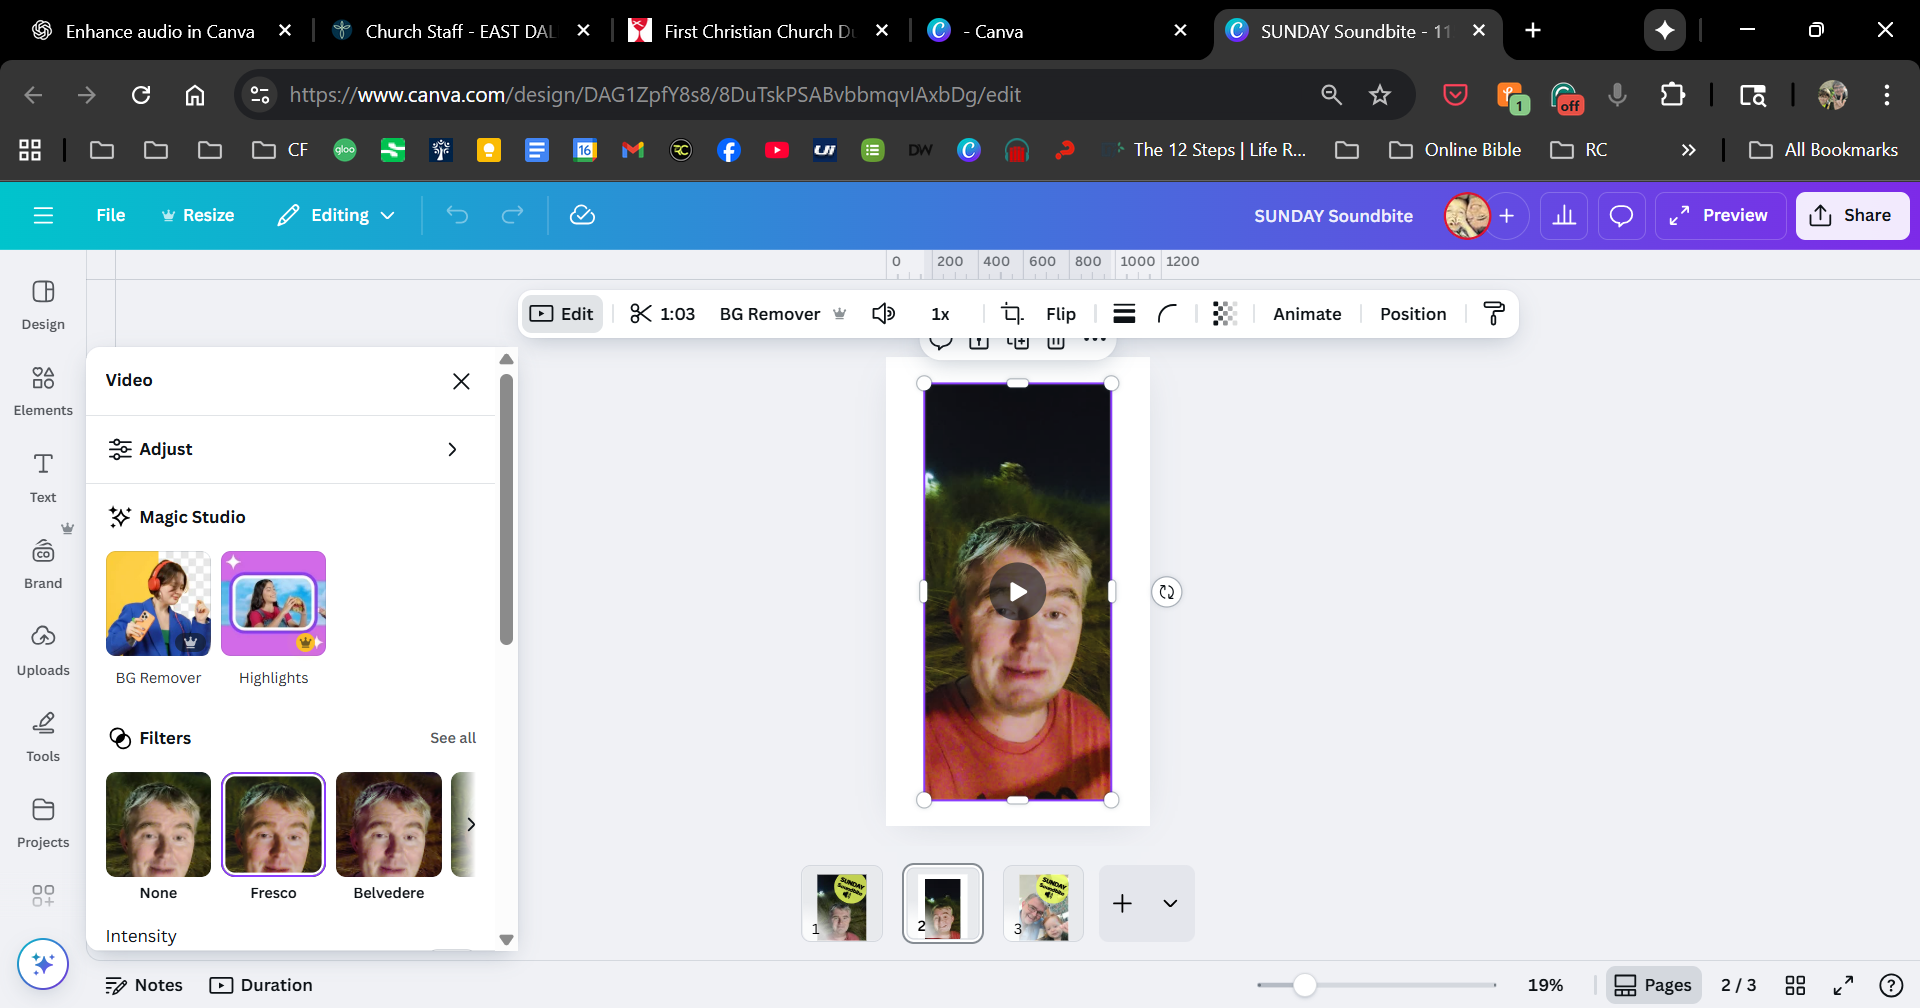The width and height of the screenshot is (1920, 1008).
Task: Open the volume speaker control
Action: [x=883, y=314]
